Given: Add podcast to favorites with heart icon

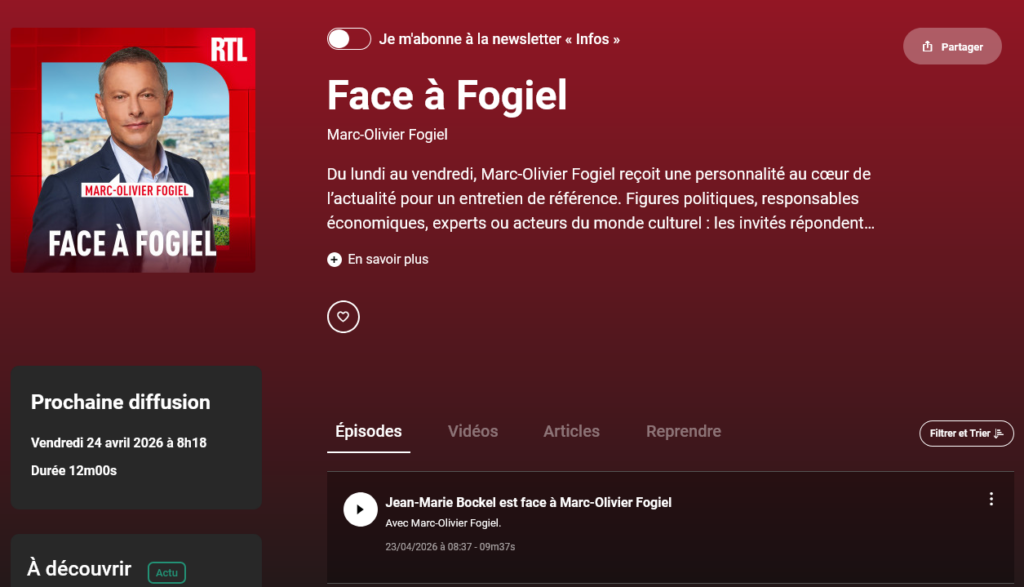Looking at the screenshot, I should point(343,317).
